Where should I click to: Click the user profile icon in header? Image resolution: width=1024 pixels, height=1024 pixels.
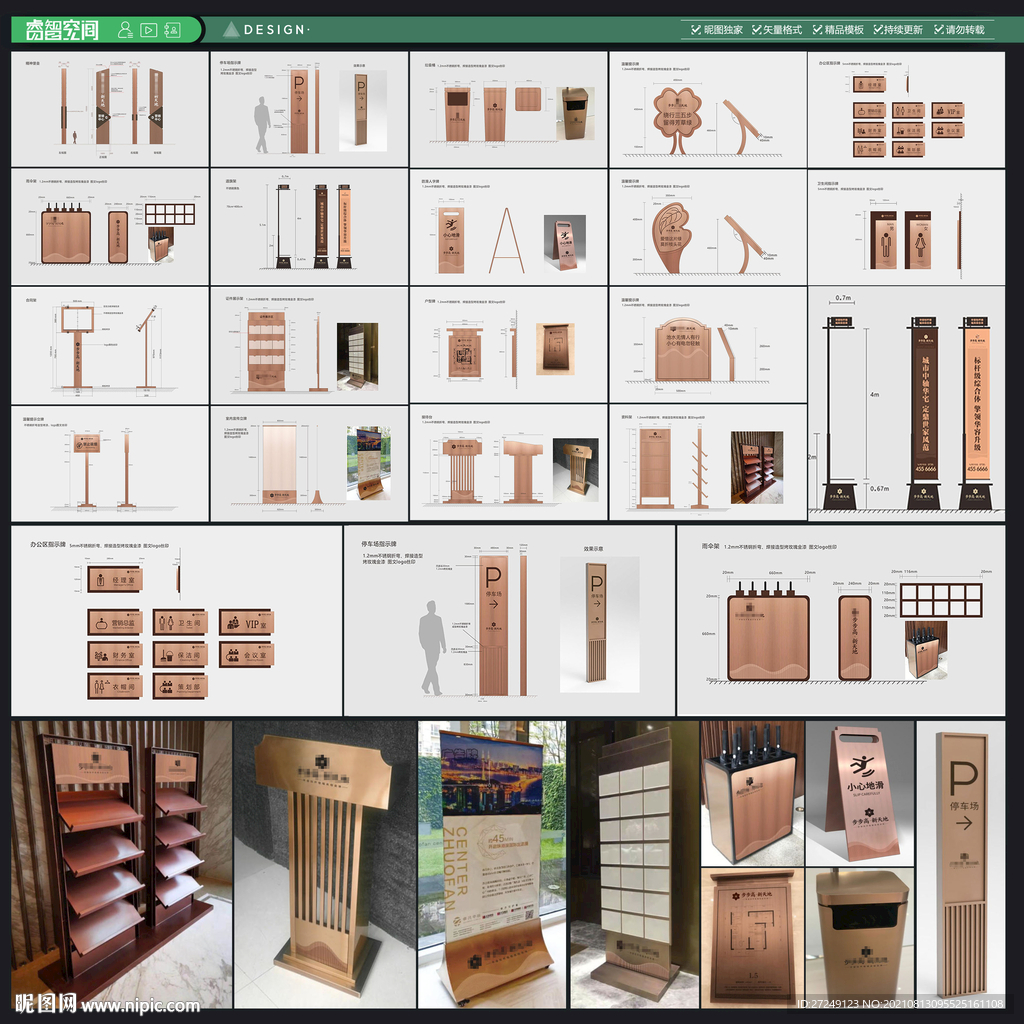point(125,29)
